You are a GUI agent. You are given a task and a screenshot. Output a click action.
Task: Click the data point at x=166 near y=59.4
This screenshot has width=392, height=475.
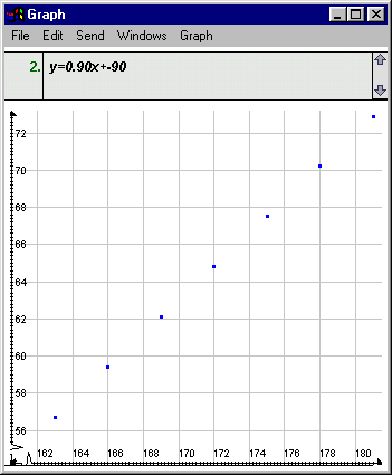click(107, 367)
